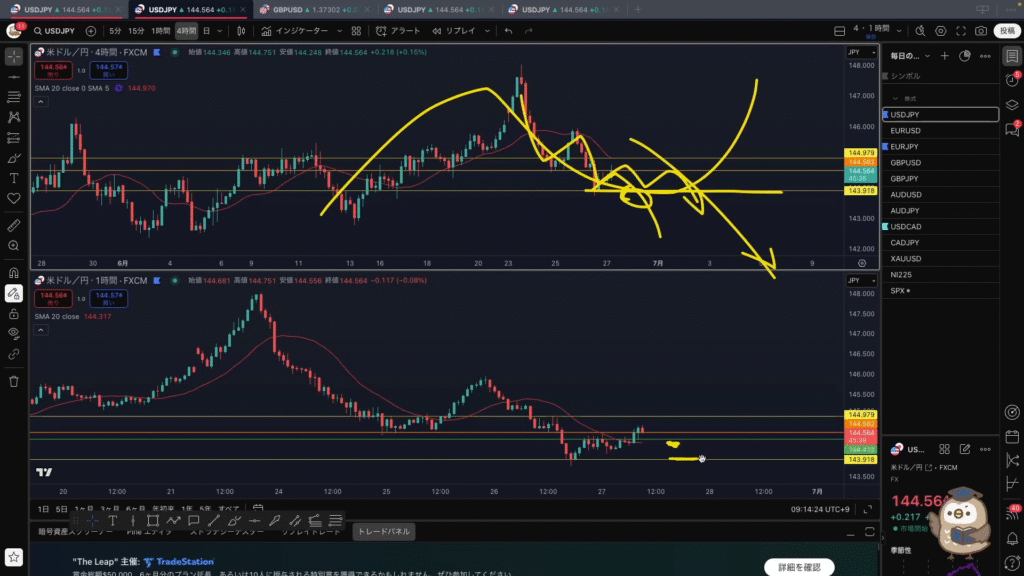This screenshot has height=576, width=1024.
Task: Click the USDJPY symbol search field
Action: (54, 31)
